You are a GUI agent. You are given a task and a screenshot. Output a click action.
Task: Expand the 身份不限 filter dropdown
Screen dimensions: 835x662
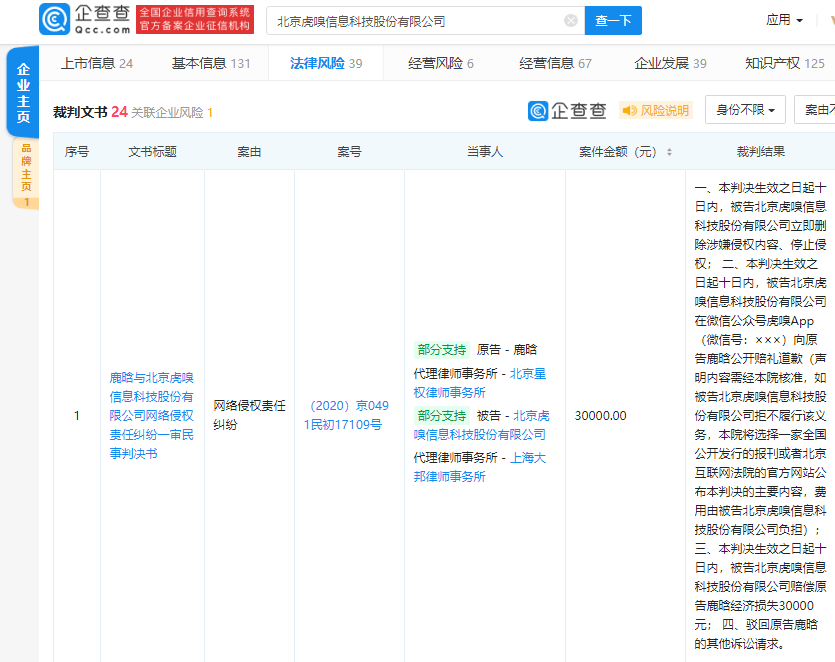(745, 110)
